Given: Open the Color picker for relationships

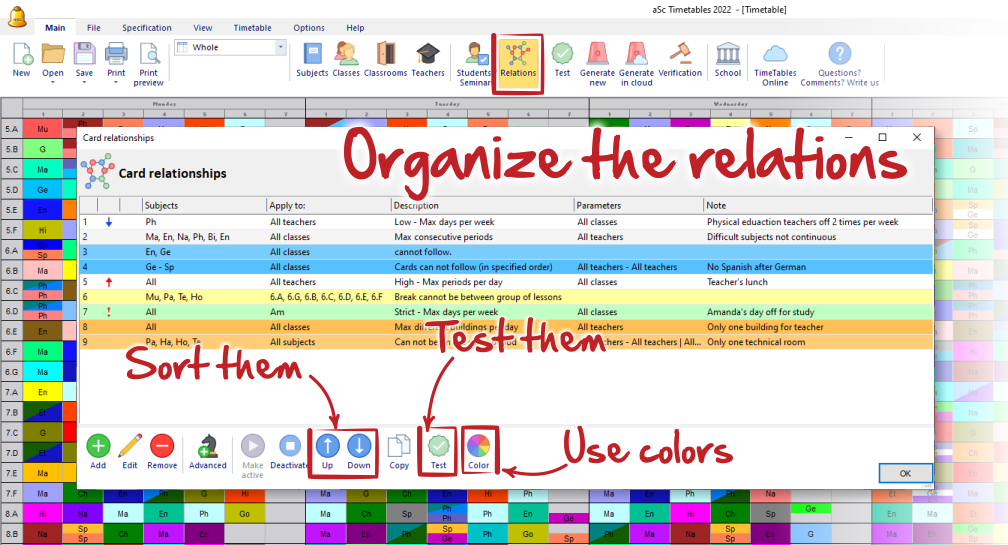Looking at the screenshot, I should click(478, 452).
